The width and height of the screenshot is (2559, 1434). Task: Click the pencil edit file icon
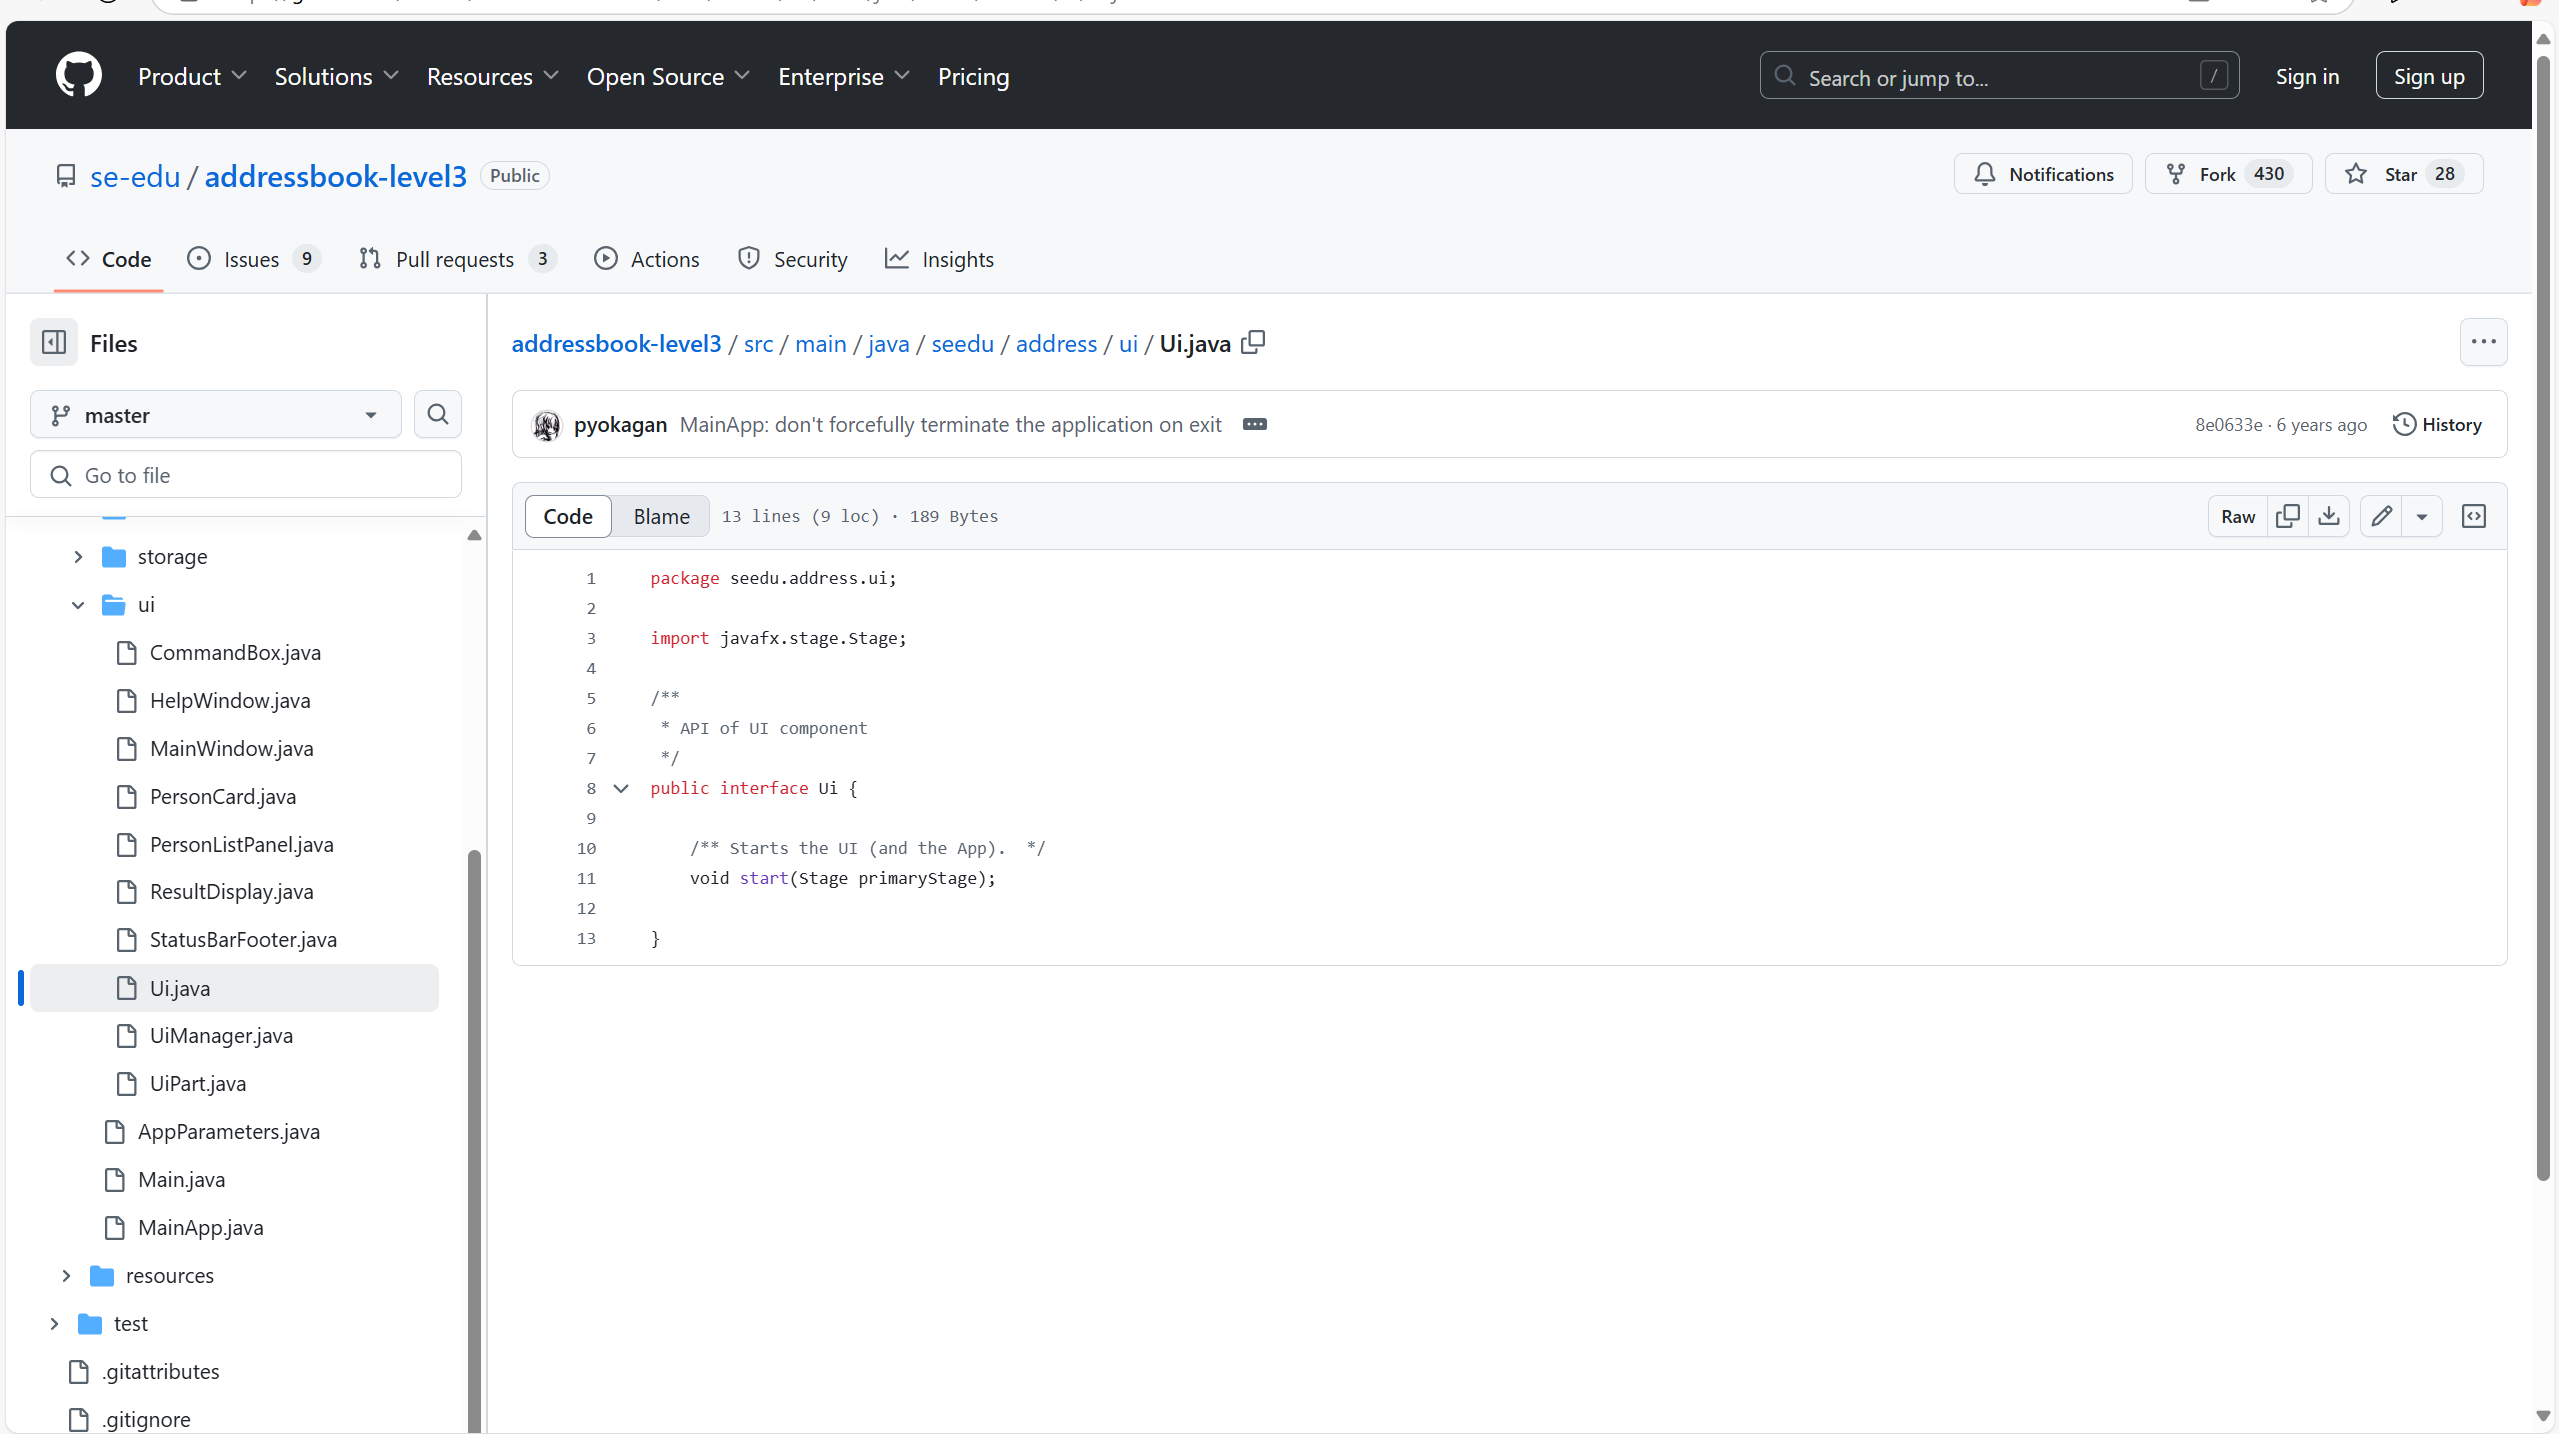tap(2381, 516)
